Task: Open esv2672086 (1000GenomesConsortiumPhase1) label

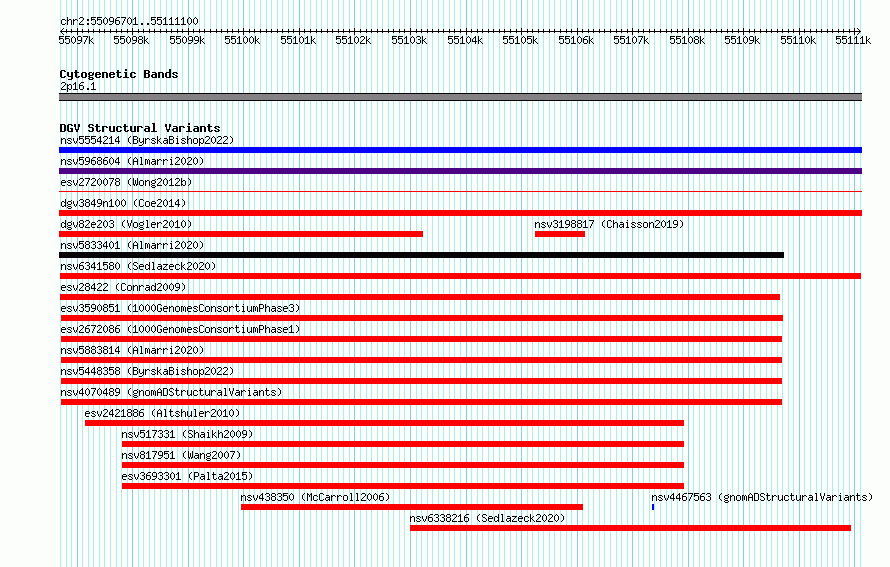Action: click(180, 329)
